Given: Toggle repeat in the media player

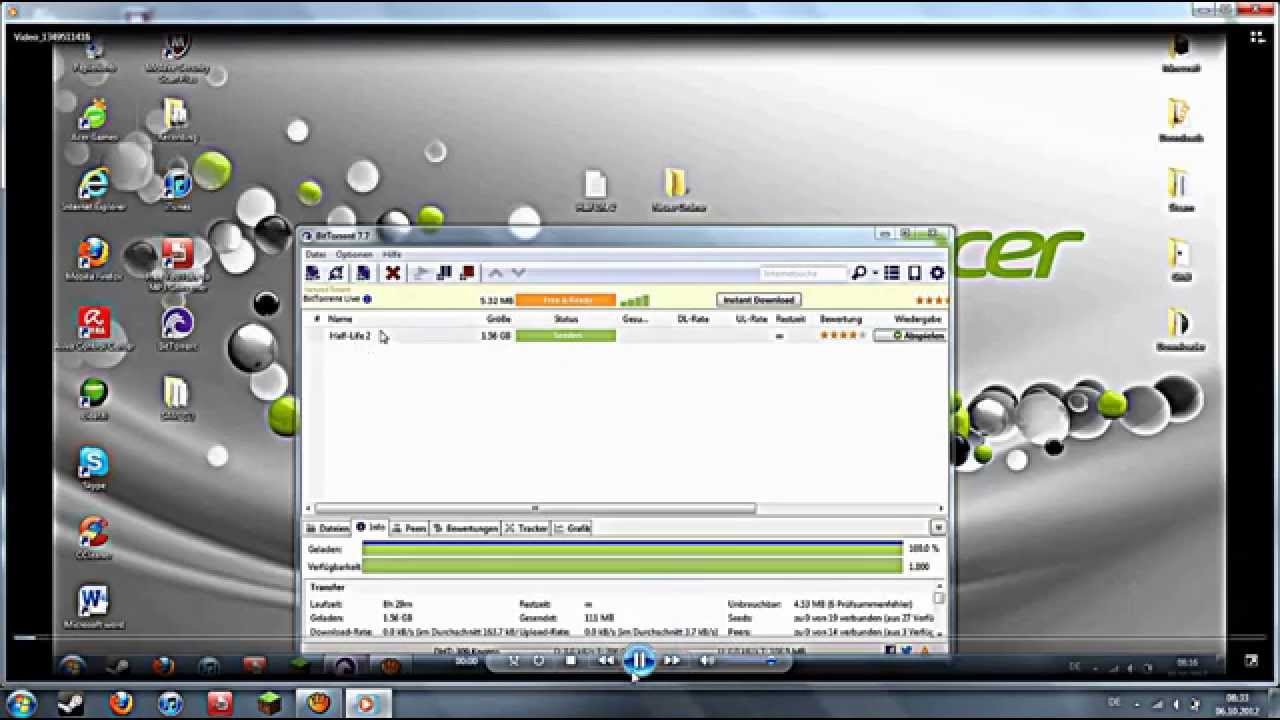Looking at the screenshot, I should pos(539,660).
